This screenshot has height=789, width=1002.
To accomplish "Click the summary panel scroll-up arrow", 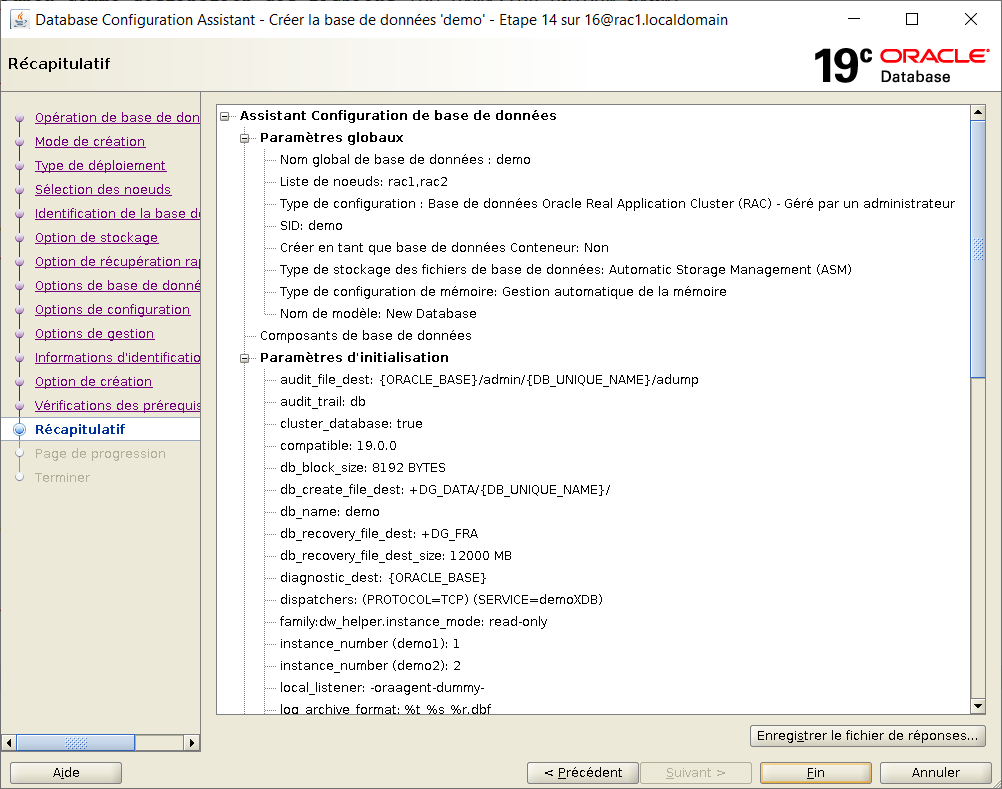I will (x=978, y=112).
